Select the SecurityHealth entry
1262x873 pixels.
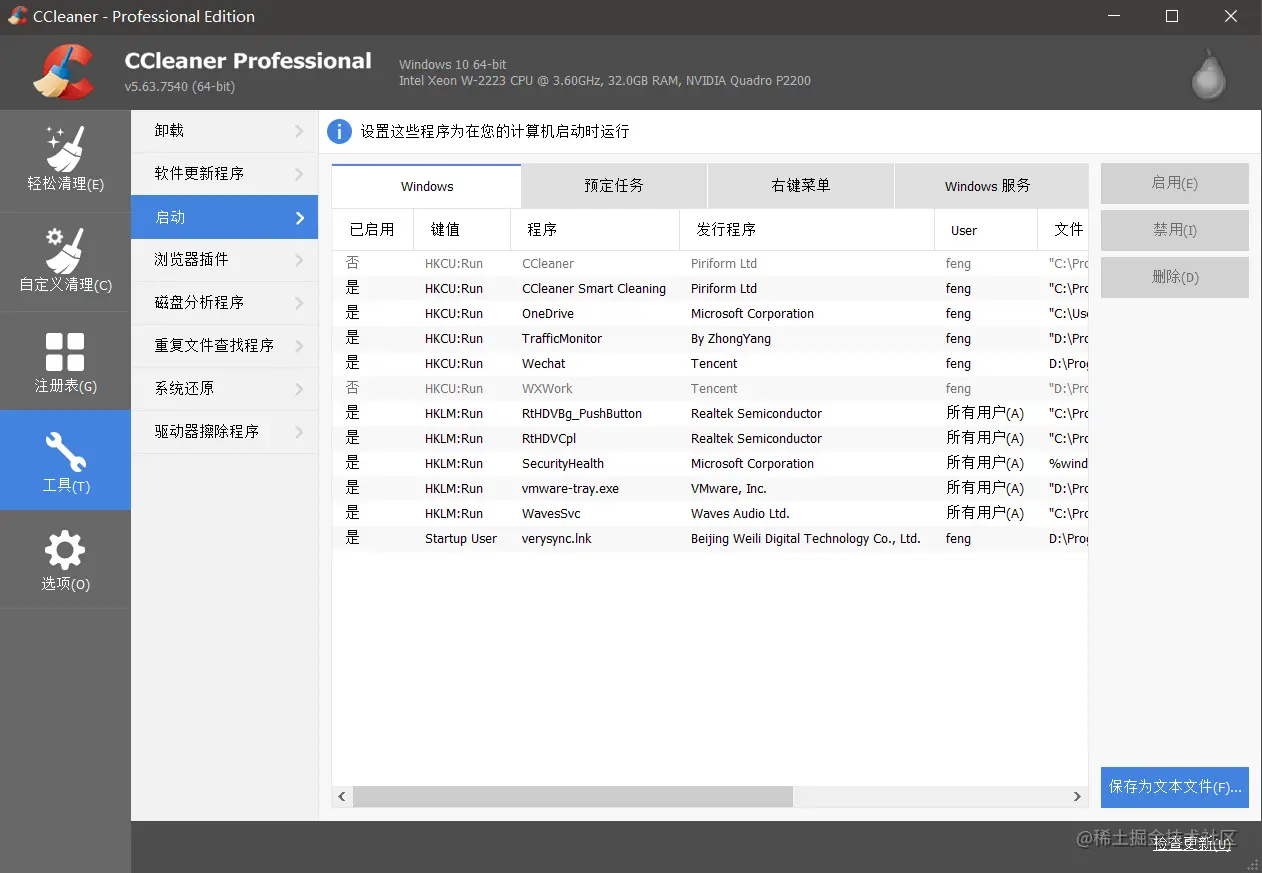(x=710, y=464)
